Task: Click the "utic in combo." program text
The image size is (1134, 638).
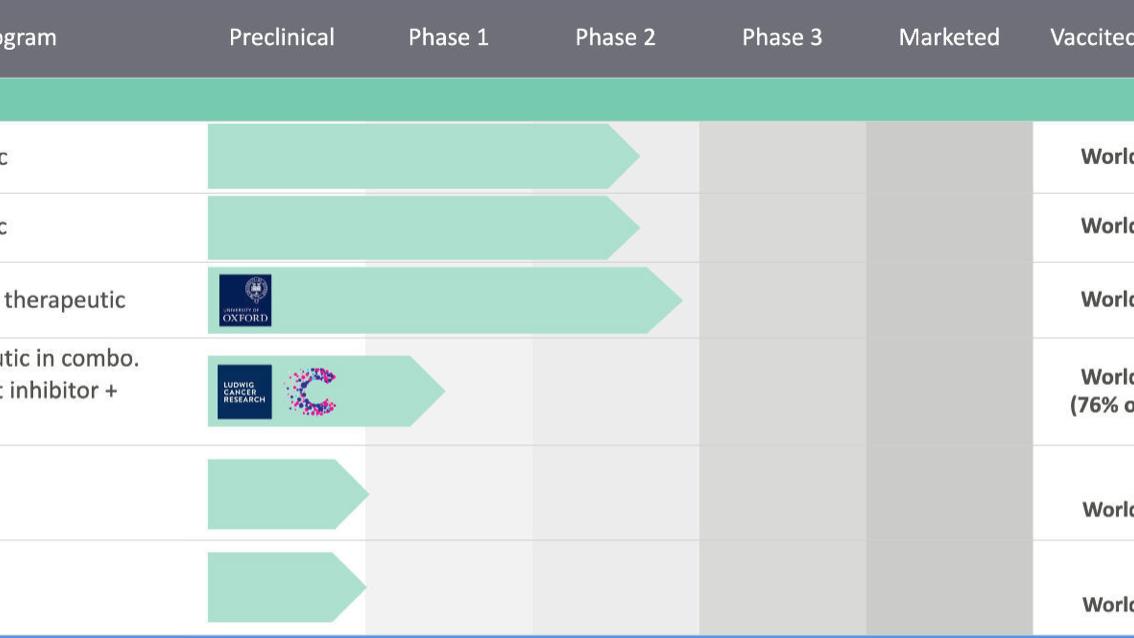Action: click(x=70, y=358)
